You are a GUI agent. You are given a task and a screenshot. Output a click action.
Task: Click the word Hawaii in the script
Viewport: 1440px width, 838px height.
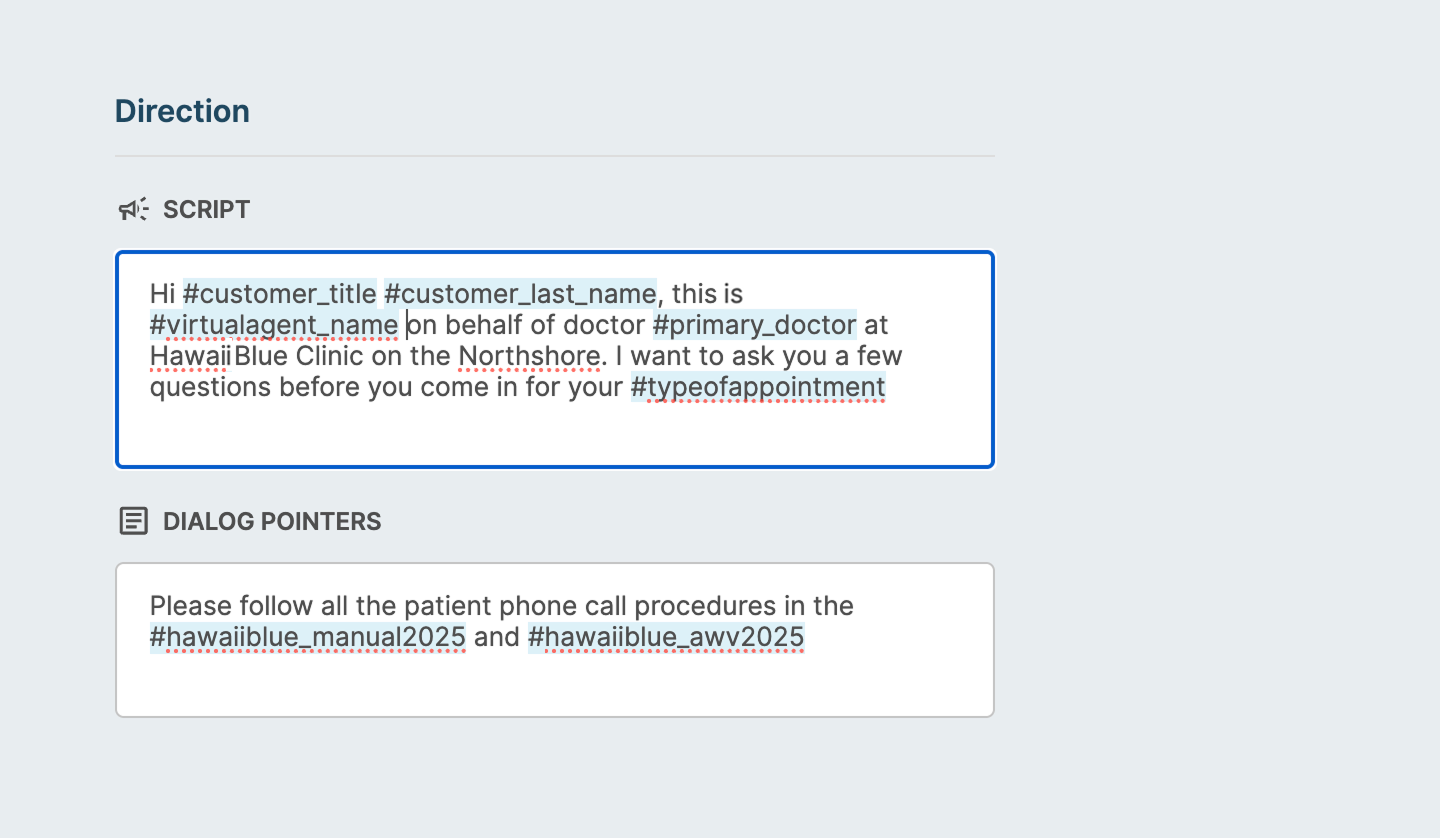(190, 356)
